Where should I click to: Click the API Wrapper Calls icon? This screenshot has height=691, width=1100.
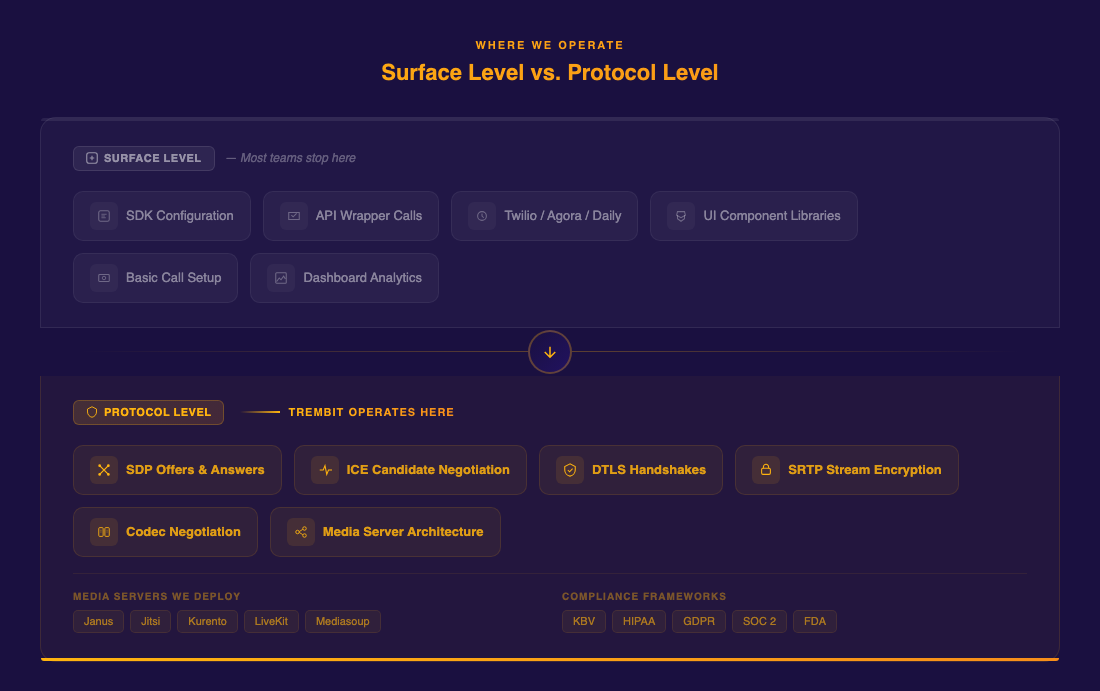[294, 216]
